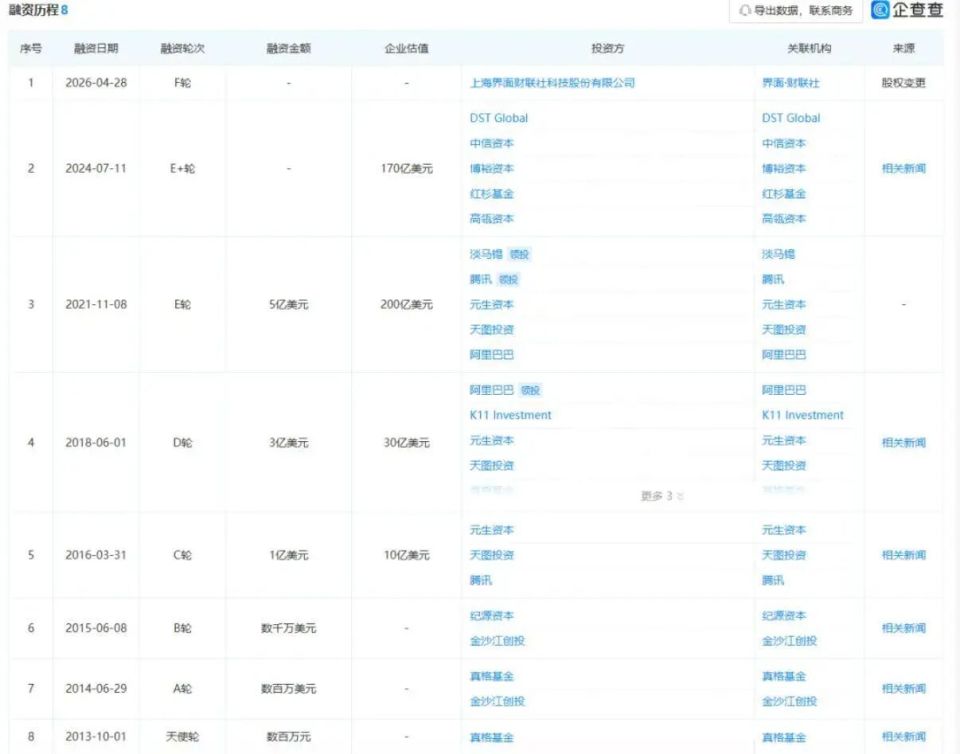Screen dimensions: 960x754
Task: Click the 企业估值 column header
Action: [407, 48]
